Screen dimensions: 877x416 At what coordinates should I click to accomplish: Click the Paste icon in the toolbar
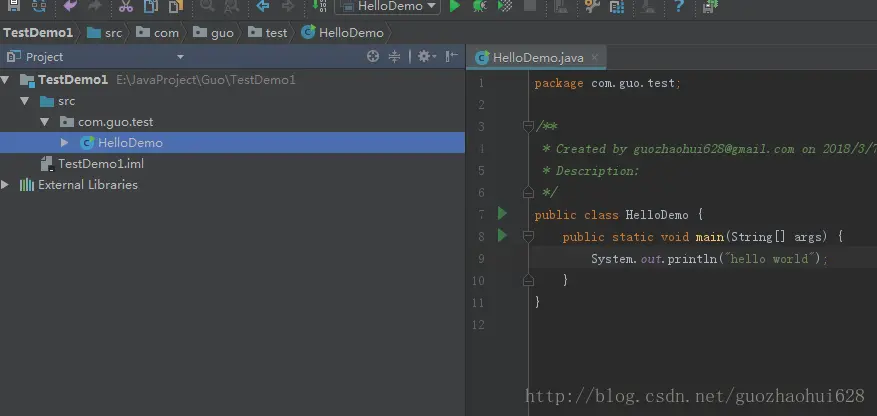pos(176,6)
